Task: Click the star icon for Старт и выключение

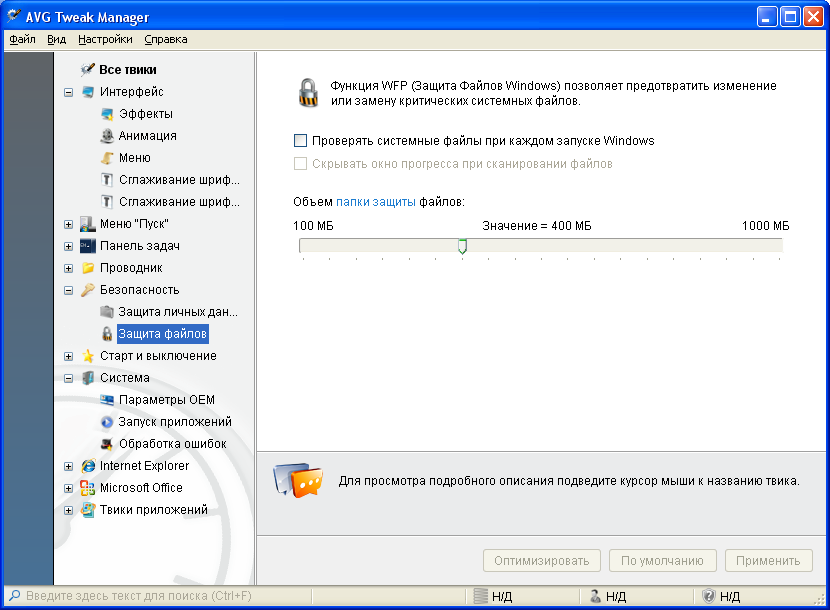Action: [x=88, y=356]
